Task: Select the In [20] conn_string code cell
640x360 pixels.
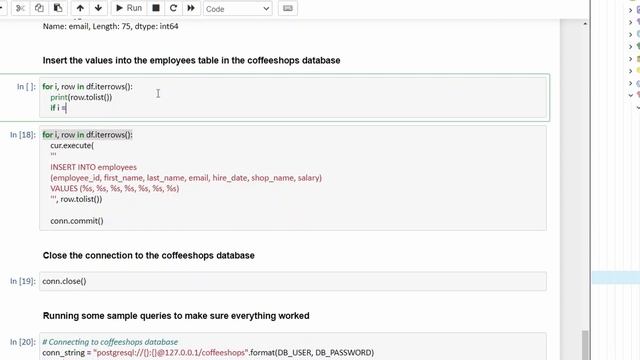Action: tap(293, 347)
